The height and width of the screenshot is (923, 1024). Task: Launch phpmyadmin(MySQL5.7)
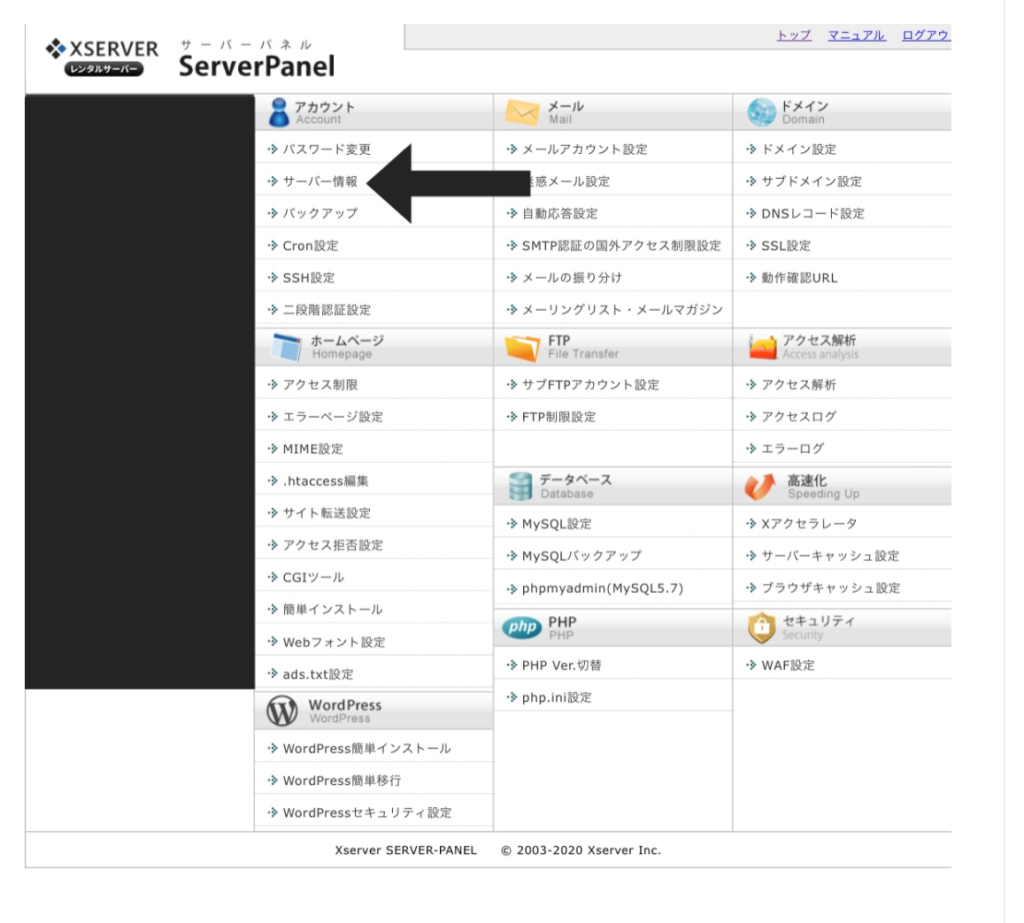pos(602,589)
